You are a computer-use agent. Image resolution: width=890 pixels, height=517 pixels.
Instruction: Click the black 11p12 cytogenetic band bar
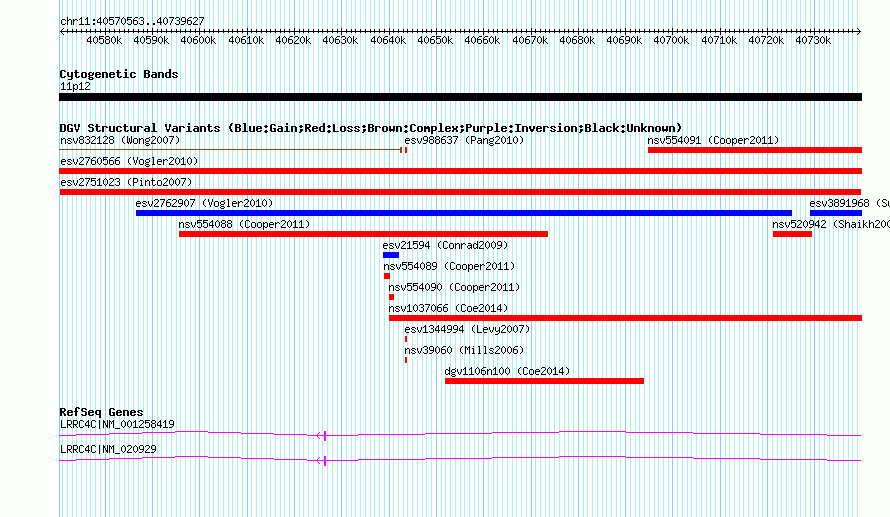460,97
